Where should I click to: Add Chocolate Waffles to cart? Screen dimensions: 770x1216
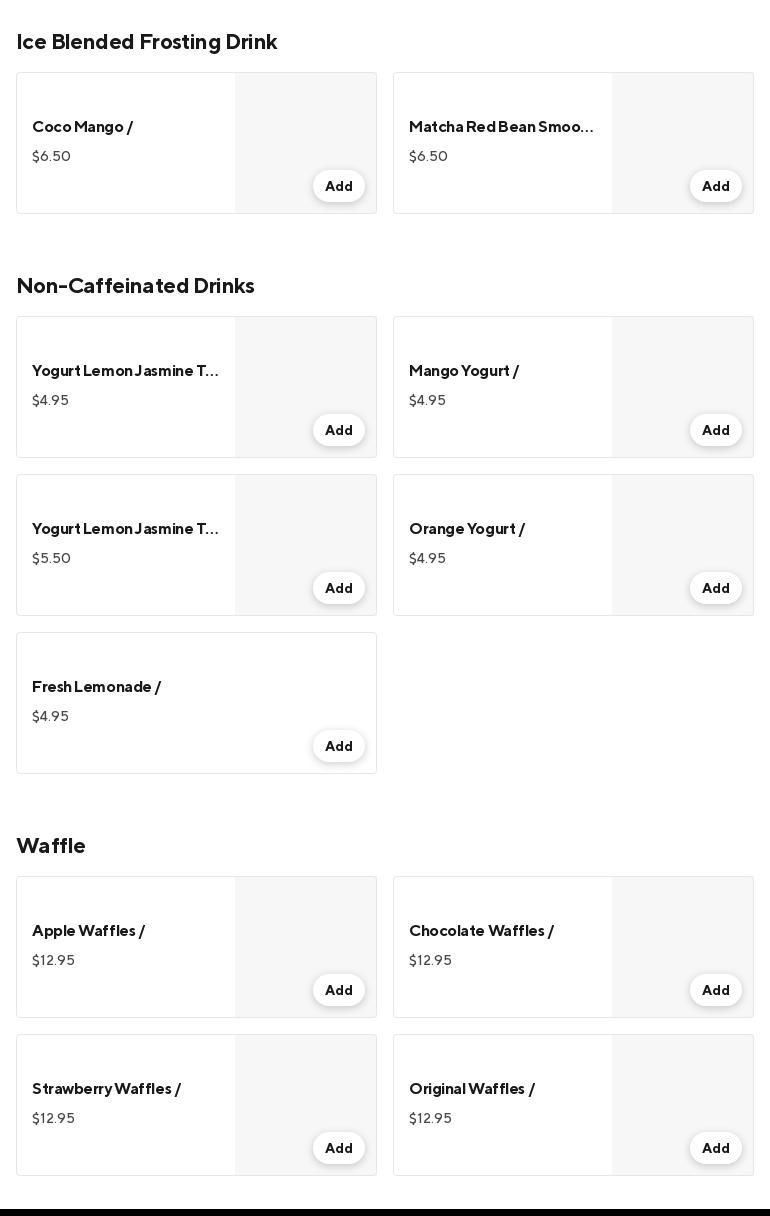[x=715, y=991]
